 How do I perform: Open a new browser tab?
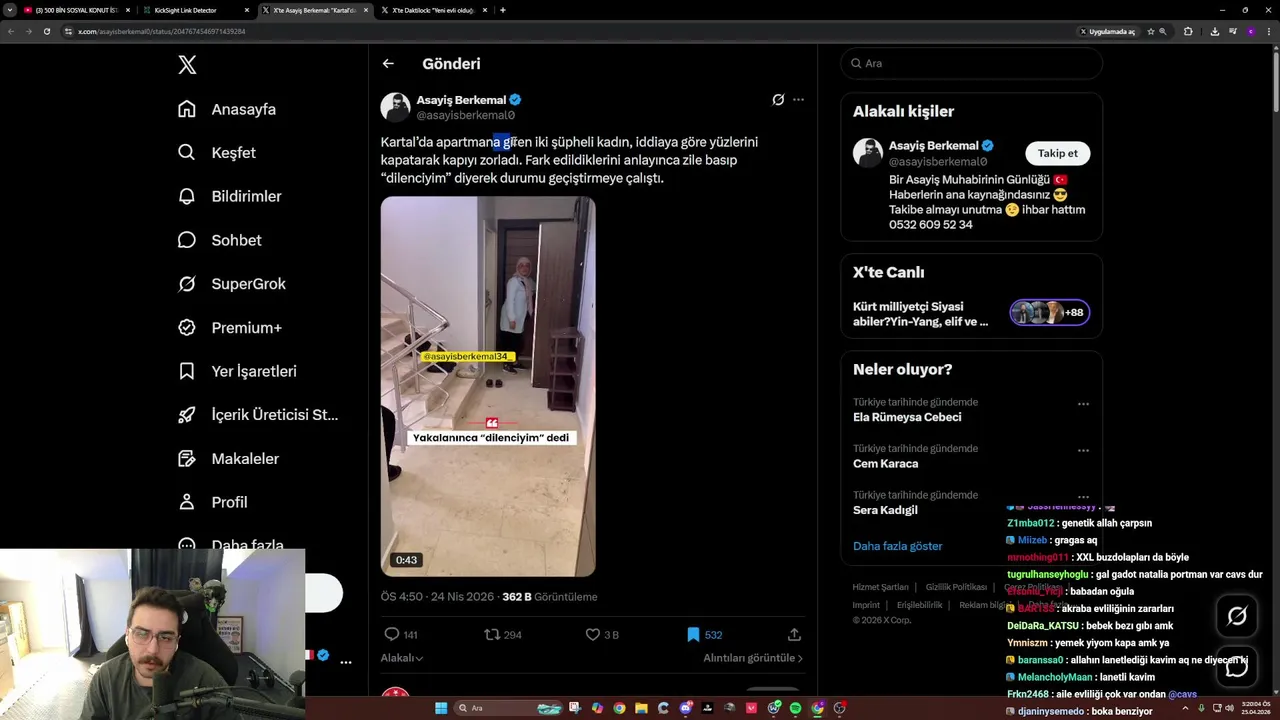coord(502,10)
